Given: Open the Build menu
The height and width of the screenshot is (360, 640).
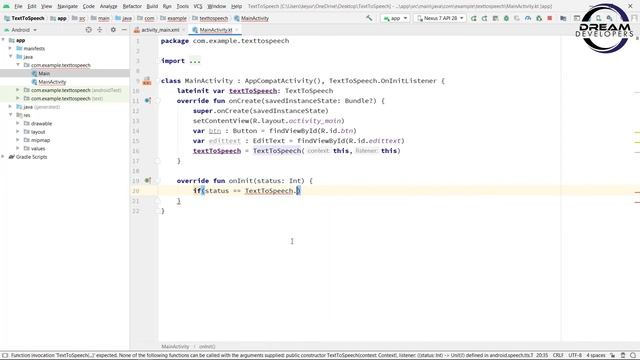Looking at the screenshot, I should point(152,6).
